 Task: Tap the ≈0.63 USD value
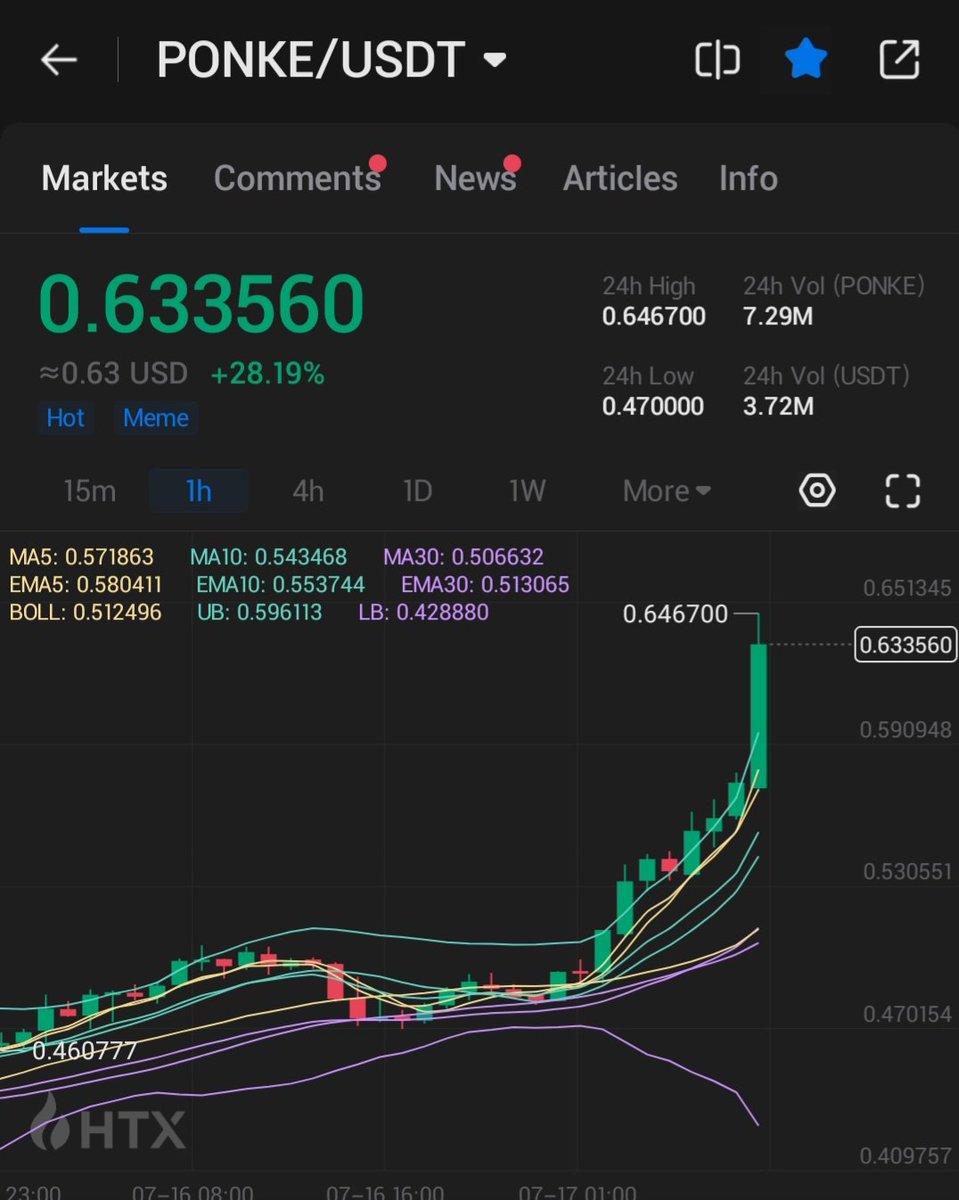(113, 375)
